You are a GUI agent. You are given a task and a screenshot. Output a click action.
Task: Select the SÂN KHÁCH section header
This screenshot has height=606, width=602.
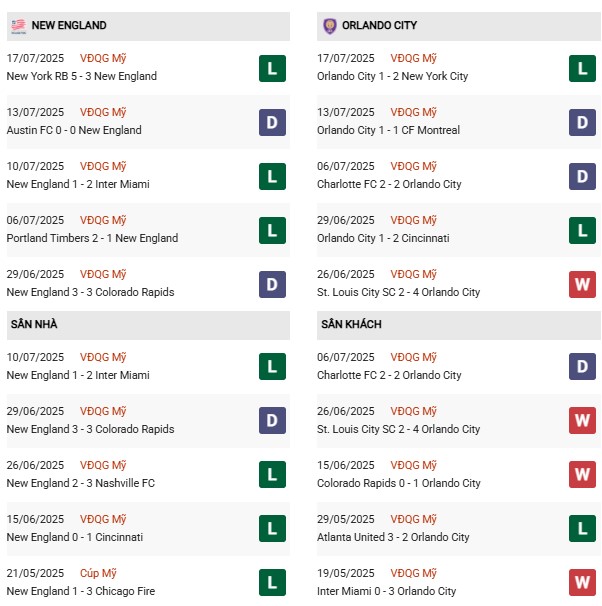(351, 325)
